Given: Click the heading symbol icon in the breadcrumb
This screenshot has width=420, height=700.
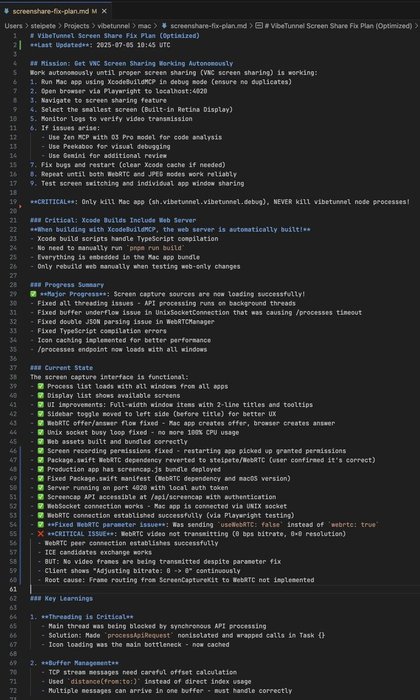Looking at the screenshot, I should point(259,26).
